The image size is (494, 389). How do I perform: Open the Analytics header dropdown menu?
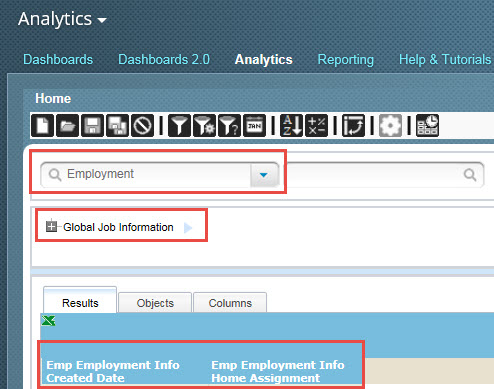tap(62, 19)
